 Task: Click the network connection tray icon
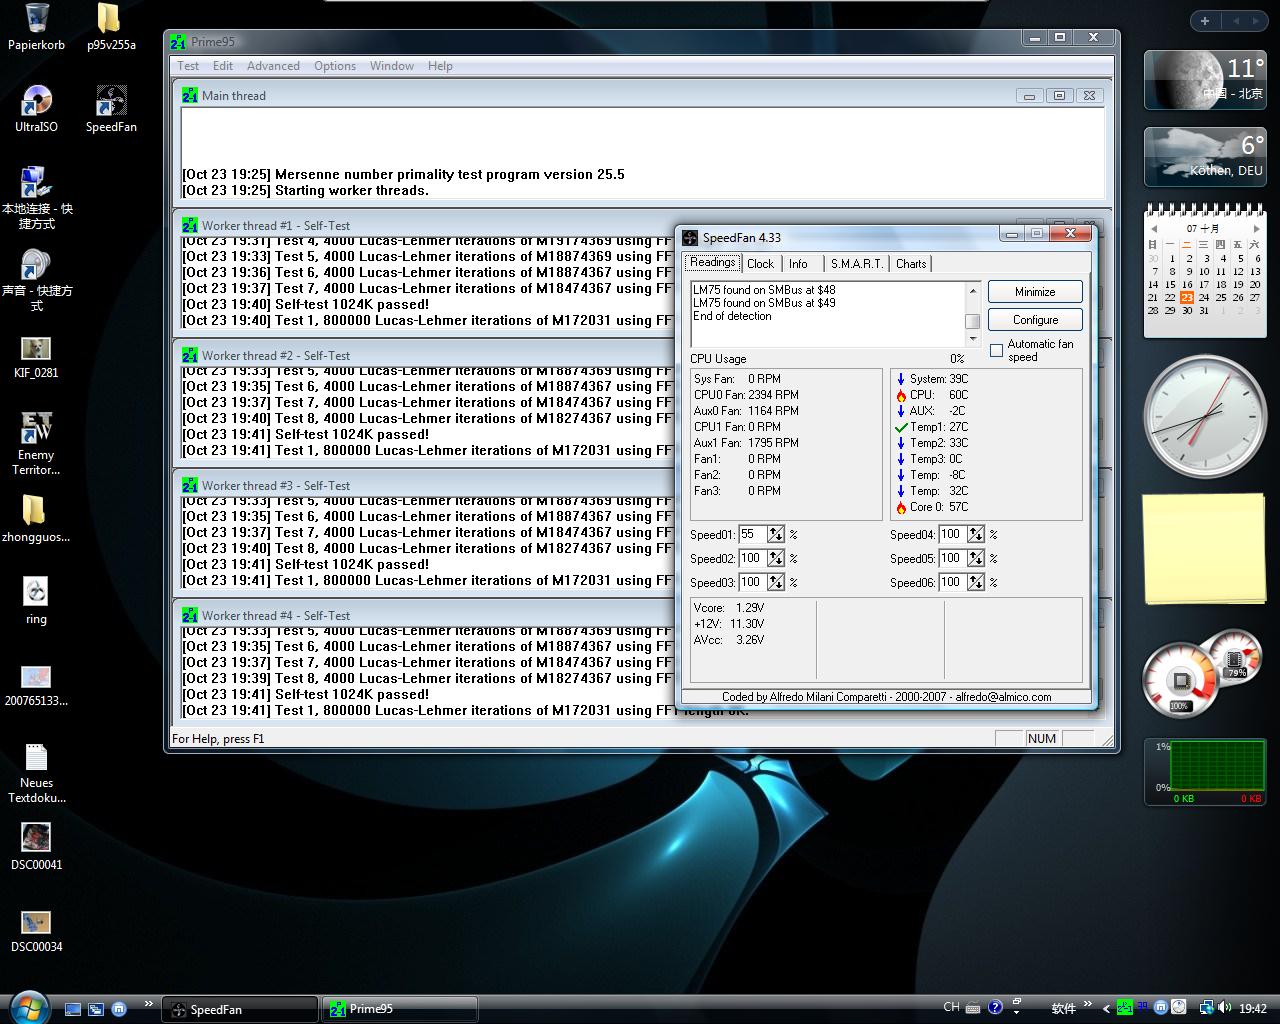tap(1207, 1008)
